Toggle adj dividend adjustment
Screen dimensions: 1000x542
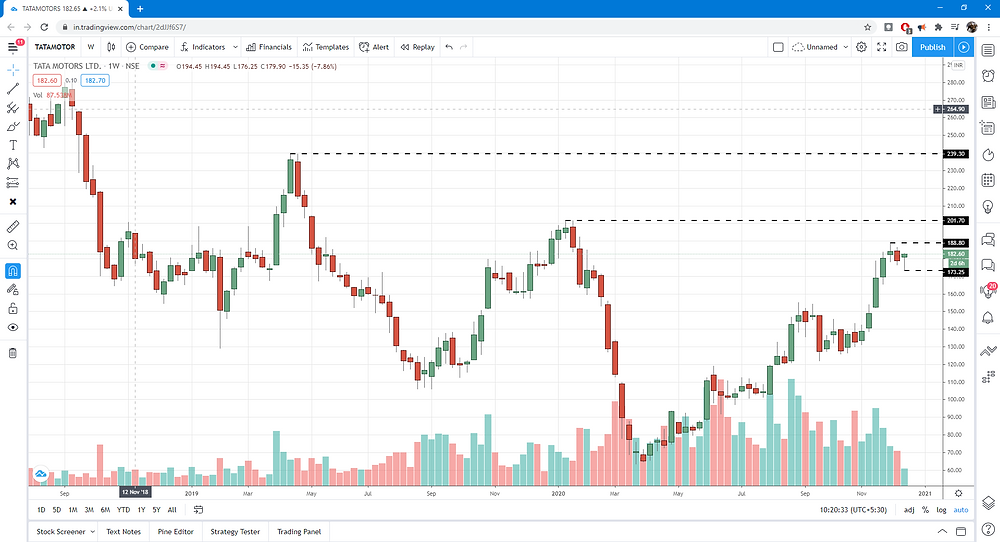909,510
